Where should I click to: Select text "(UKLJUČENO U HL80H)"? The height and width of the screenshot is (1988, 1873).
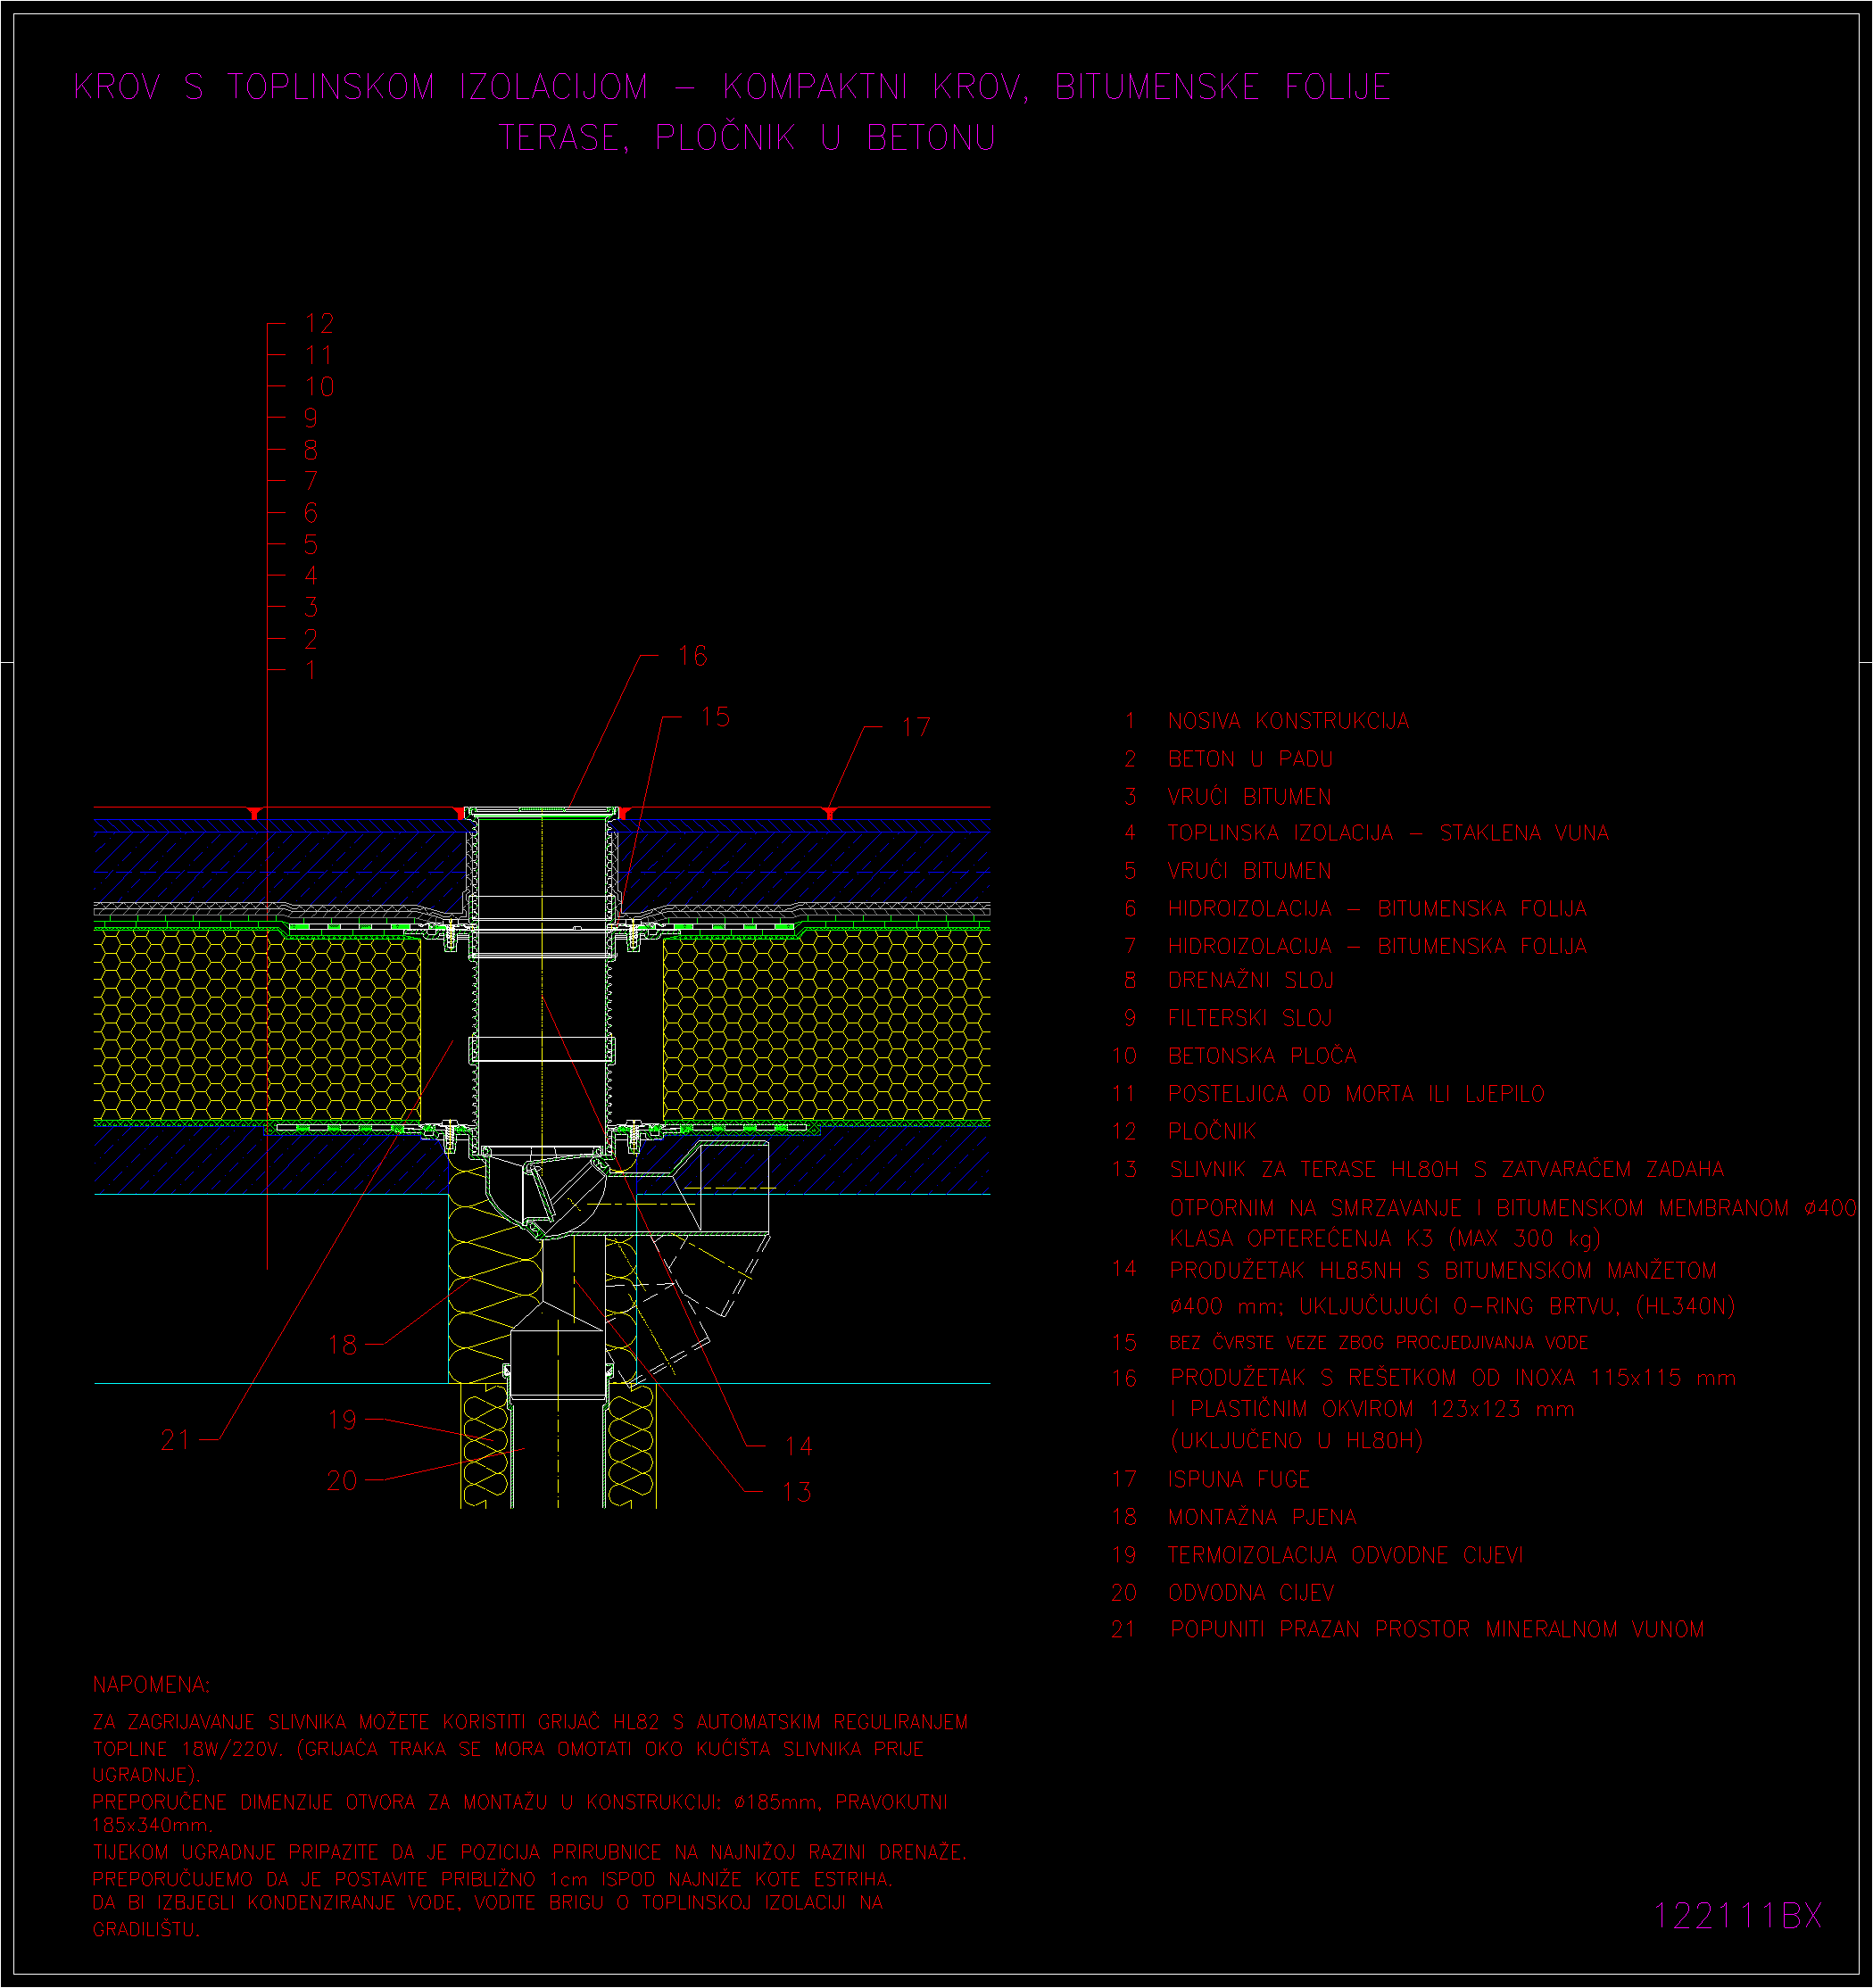tap(1296, 1441)
